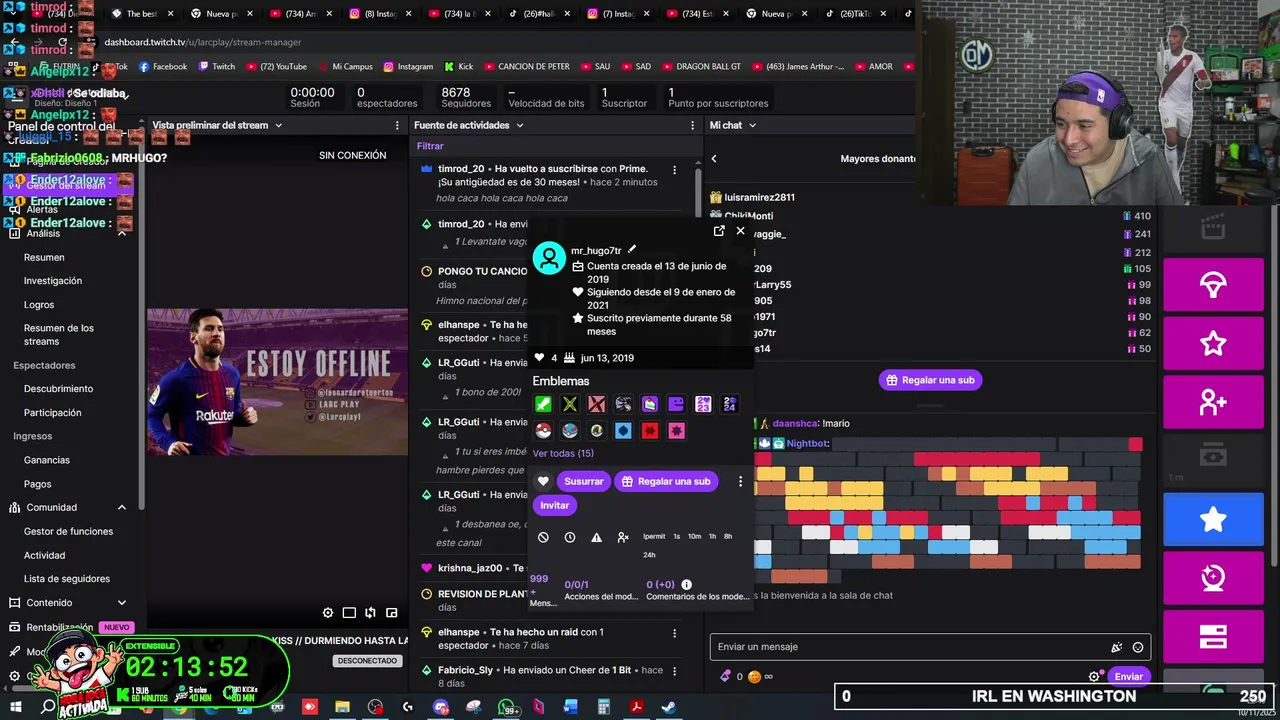Image resolution: width=1280 pixels, height=720 pixels.
Task: Click the timeout clock icon in card
Action: click(570, 537)
